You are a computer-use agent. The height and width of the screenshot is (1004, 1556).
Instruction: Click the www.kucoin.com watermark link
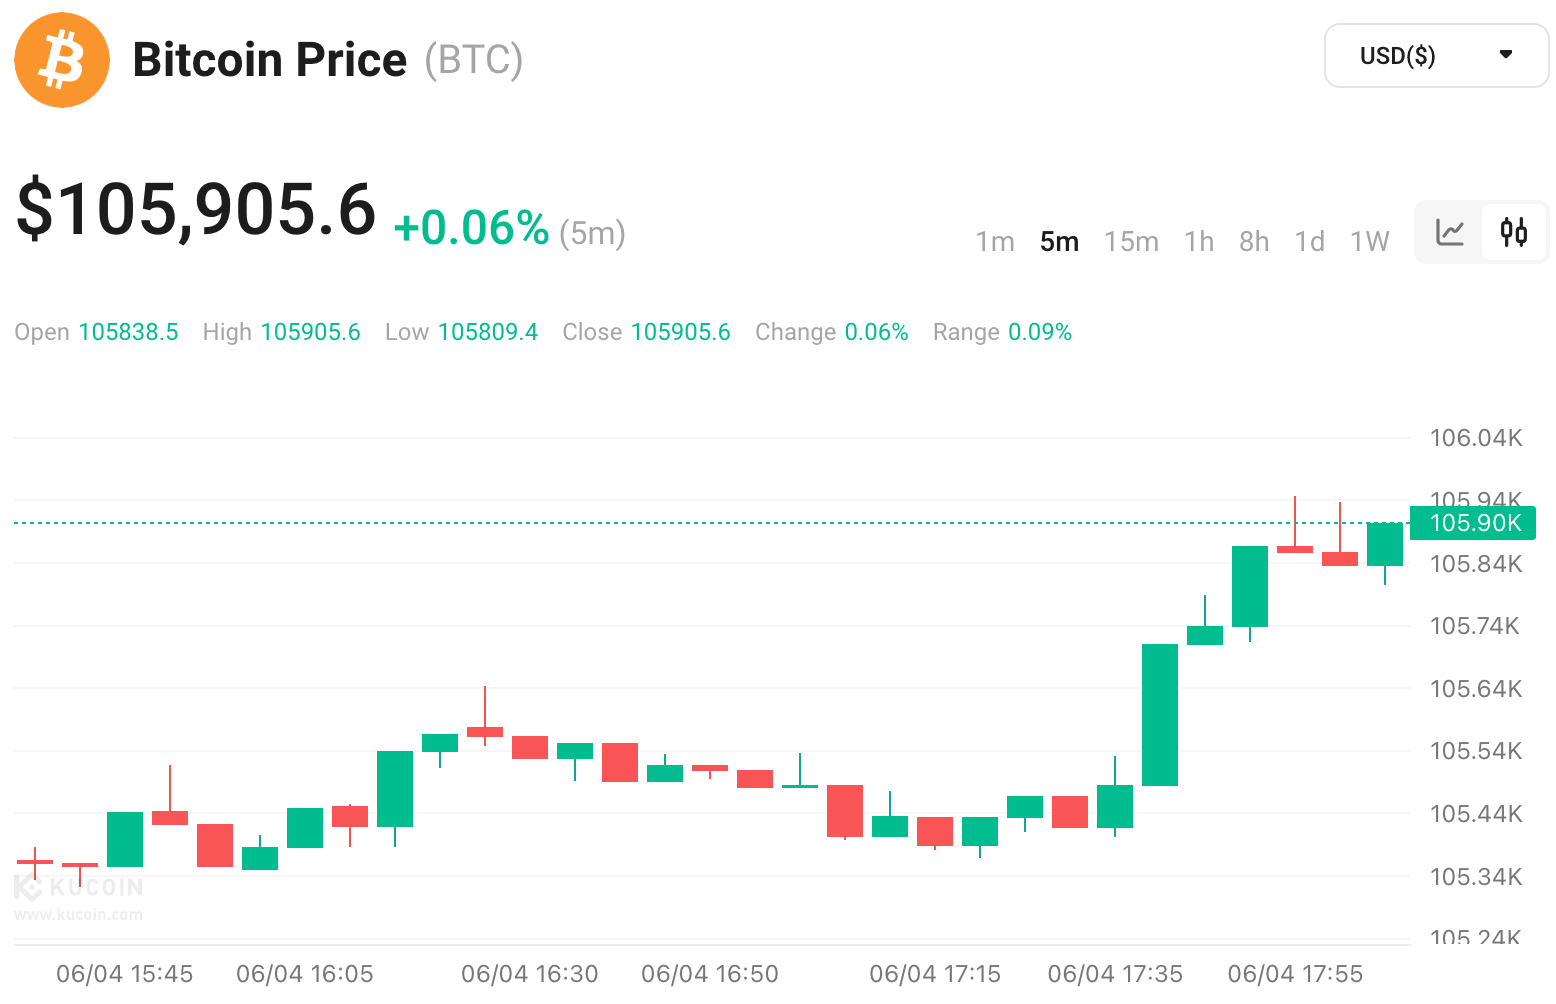tap(79, 914)
